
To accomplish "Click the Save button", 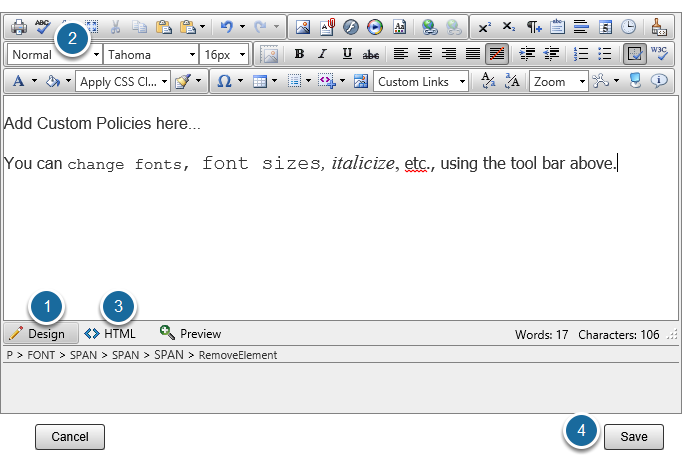I will pos(634,437).
